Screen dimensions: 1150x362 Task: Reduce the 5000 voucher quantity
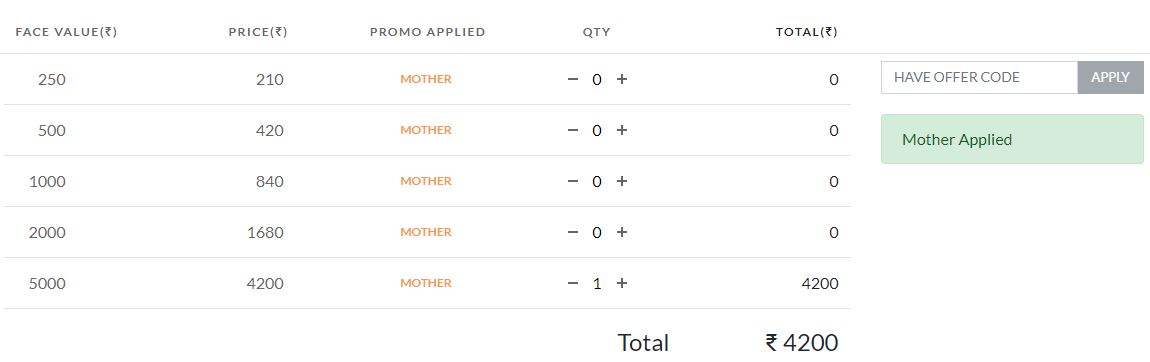[573, 283]
